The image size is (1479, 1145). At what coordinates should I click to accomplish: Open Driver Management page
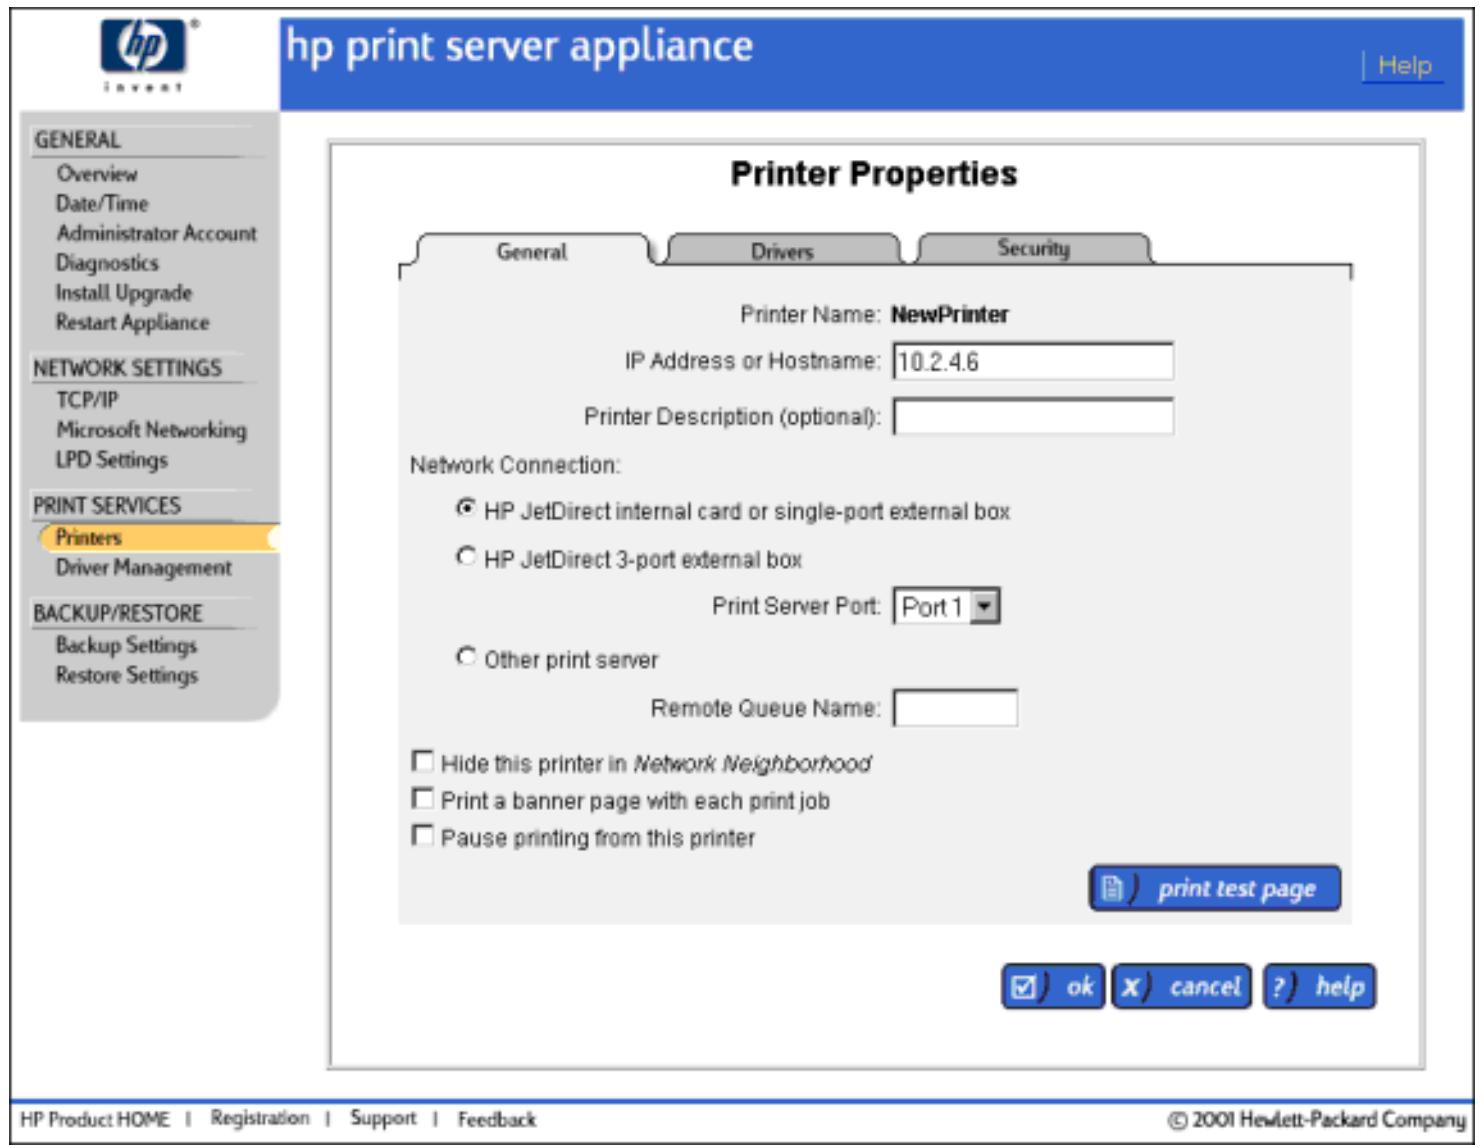point(144,567)
